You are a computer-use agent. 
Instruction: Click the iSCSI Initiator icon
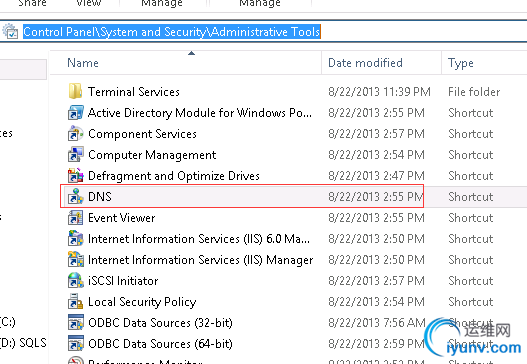pos(75,280)
